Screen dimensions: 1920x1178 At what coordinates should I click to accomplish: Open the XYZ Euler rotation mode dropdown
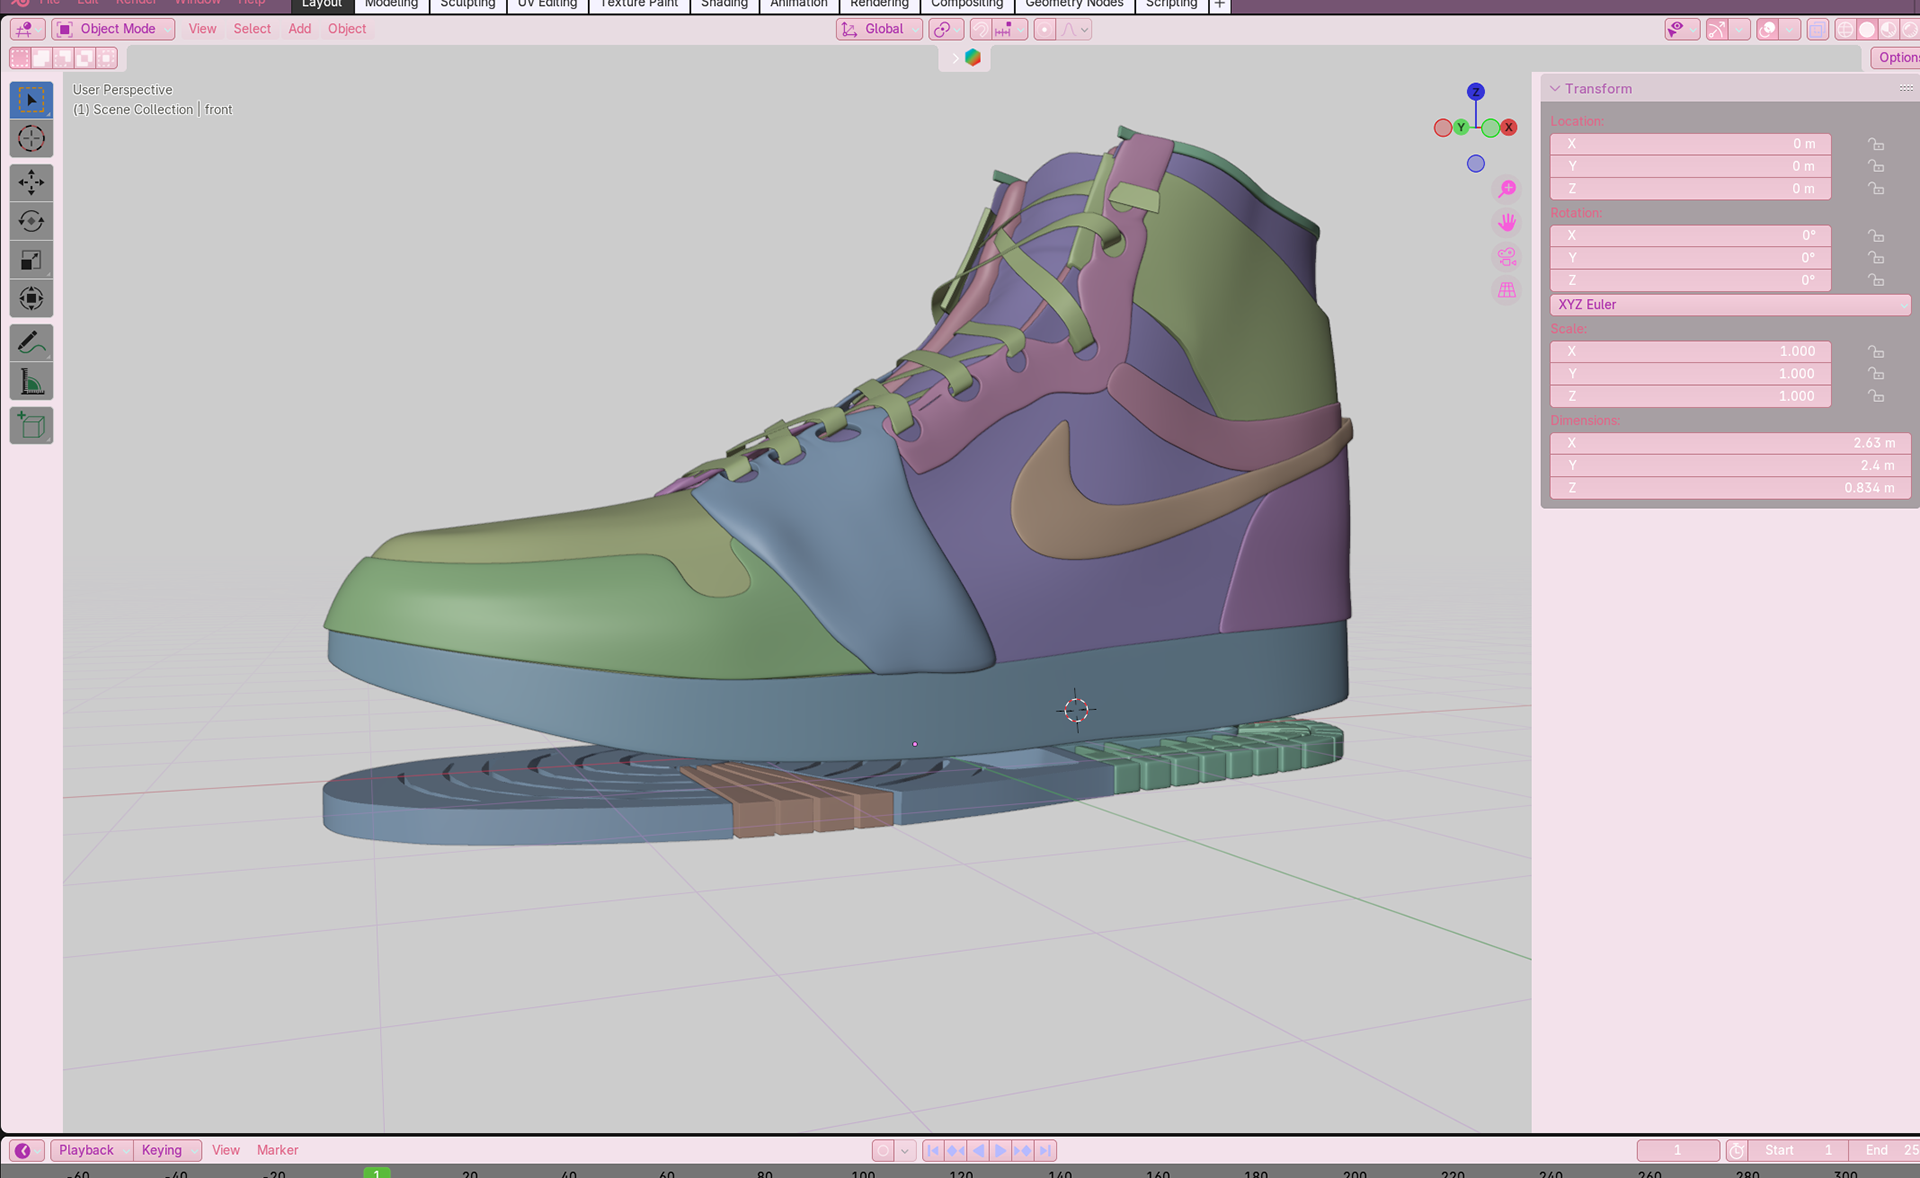[1729, 305]
